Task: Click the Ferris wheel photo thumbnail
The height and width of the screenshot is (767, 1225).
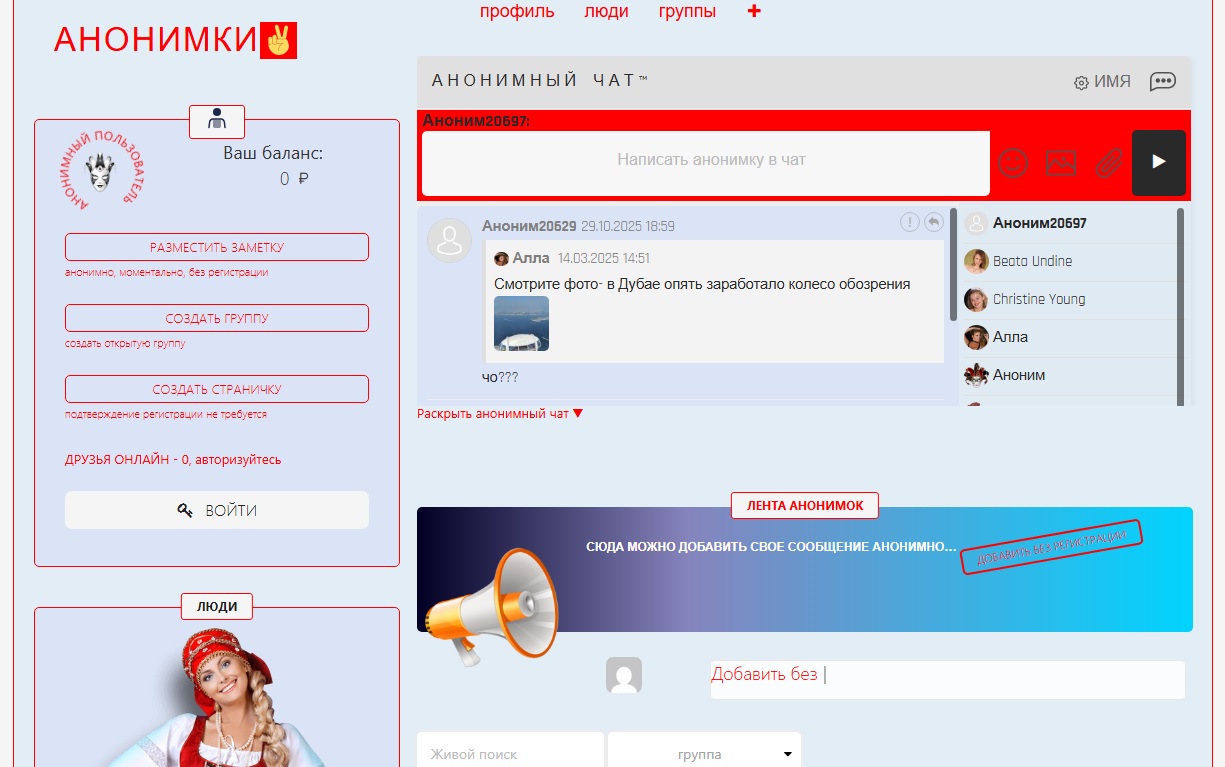Action: [x=521, y=323]
